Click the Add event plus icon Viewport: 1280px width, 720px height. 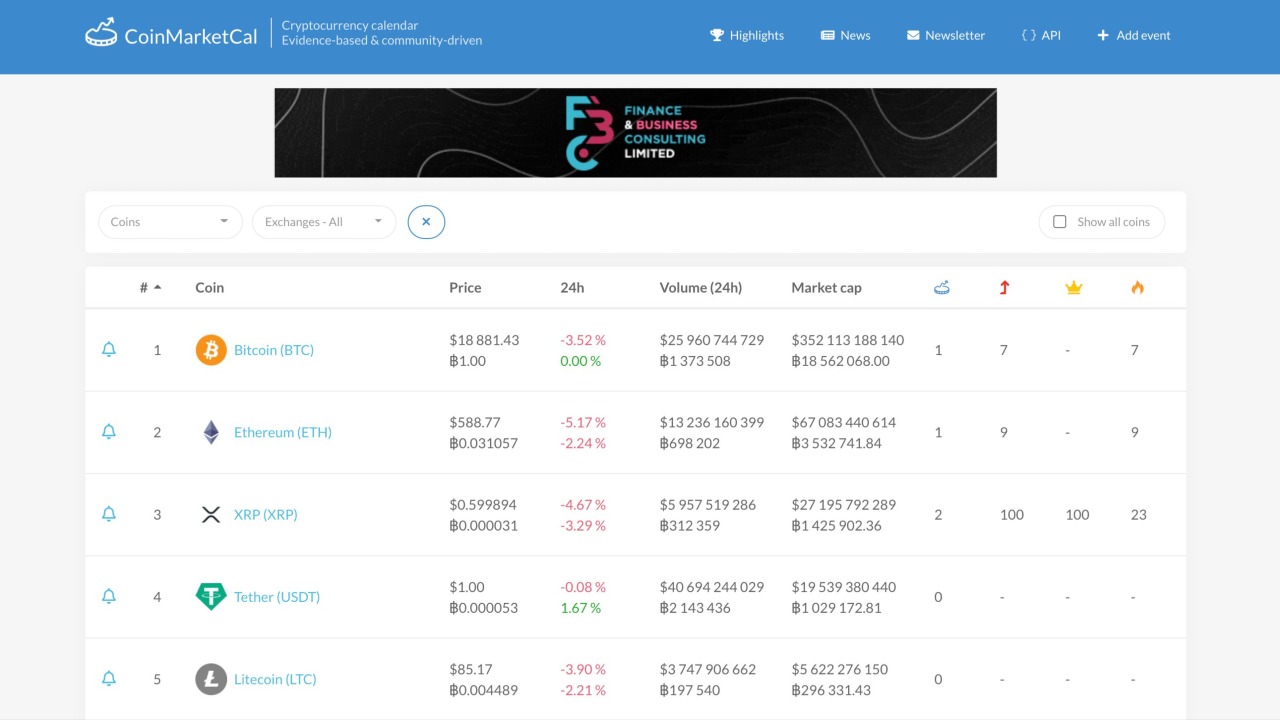click(x=1103, y=35)
